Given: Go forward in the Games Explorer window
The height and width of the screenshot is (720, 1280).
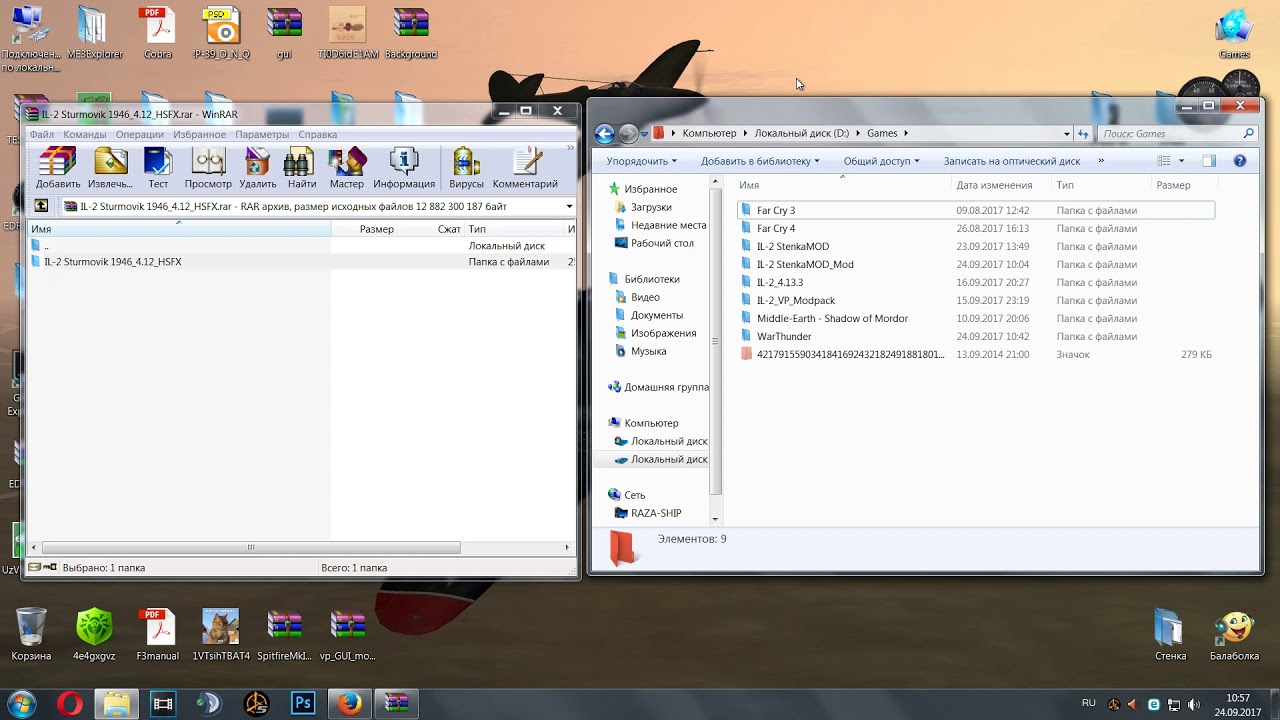Looking at the screenshot, I should pyautogui.click(x=628, y=134).
